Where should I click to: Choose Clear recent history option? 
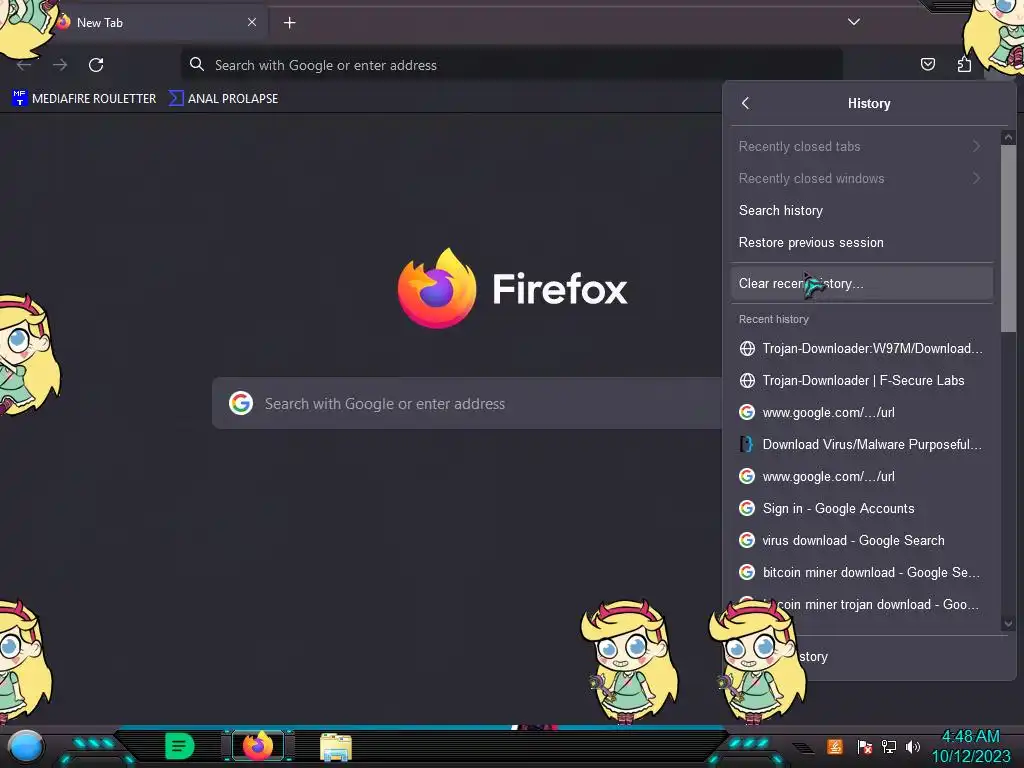click(861, 283)
